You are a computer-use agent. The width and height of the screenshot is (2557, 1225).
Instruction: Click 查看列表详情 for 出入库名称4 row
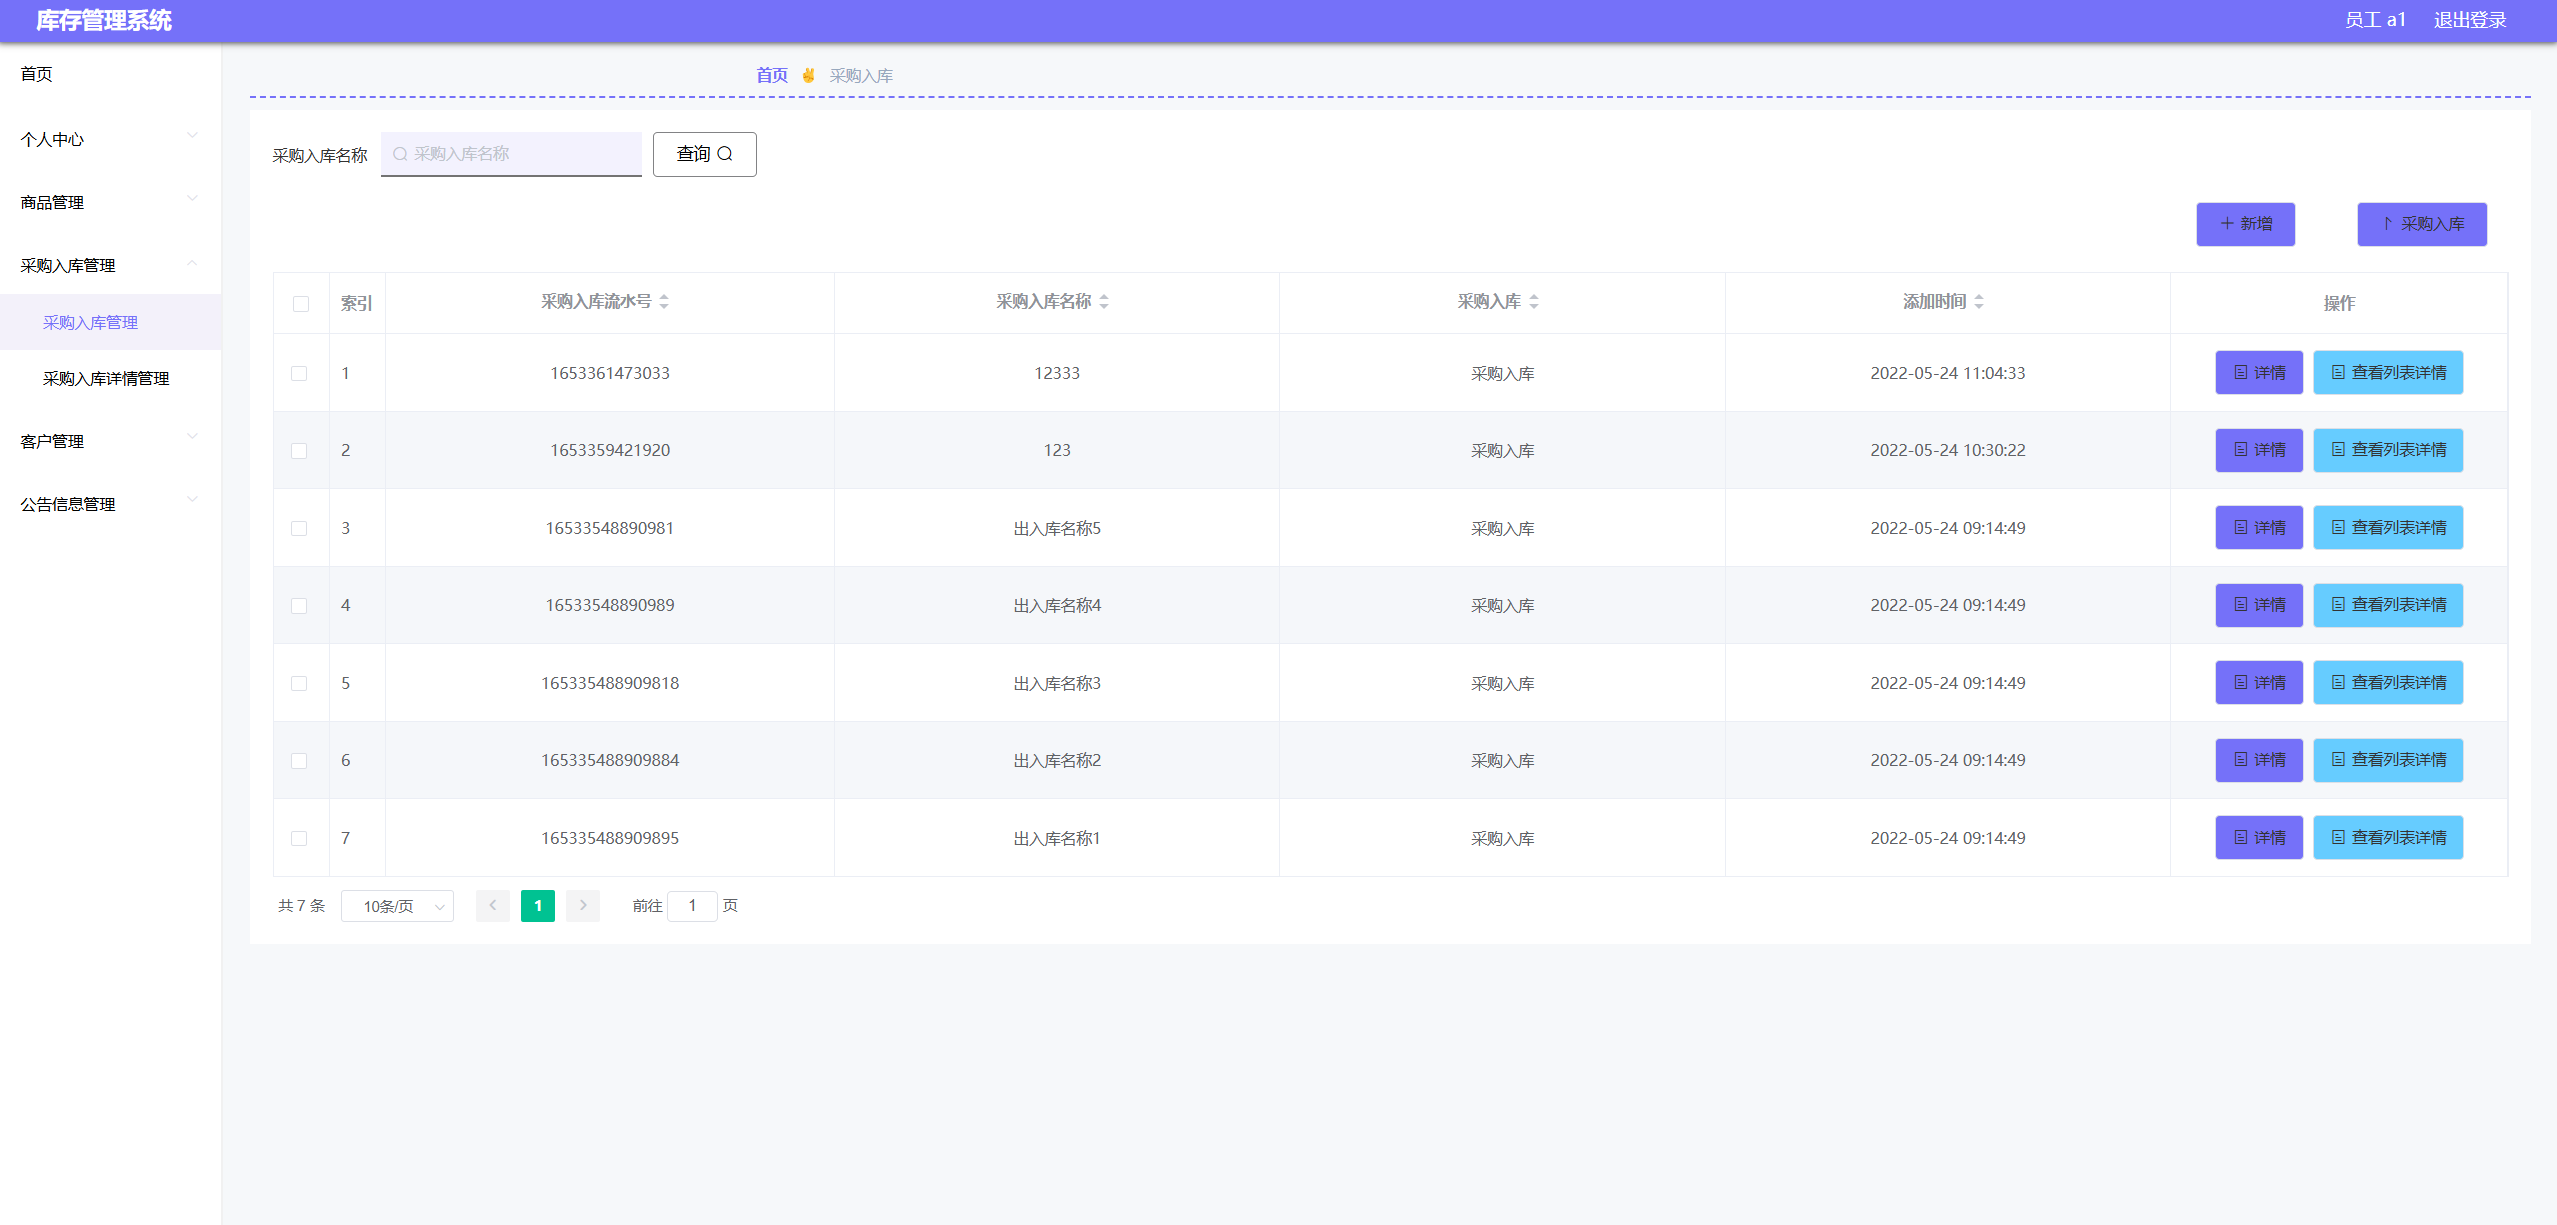click(x=2388, y=605)
